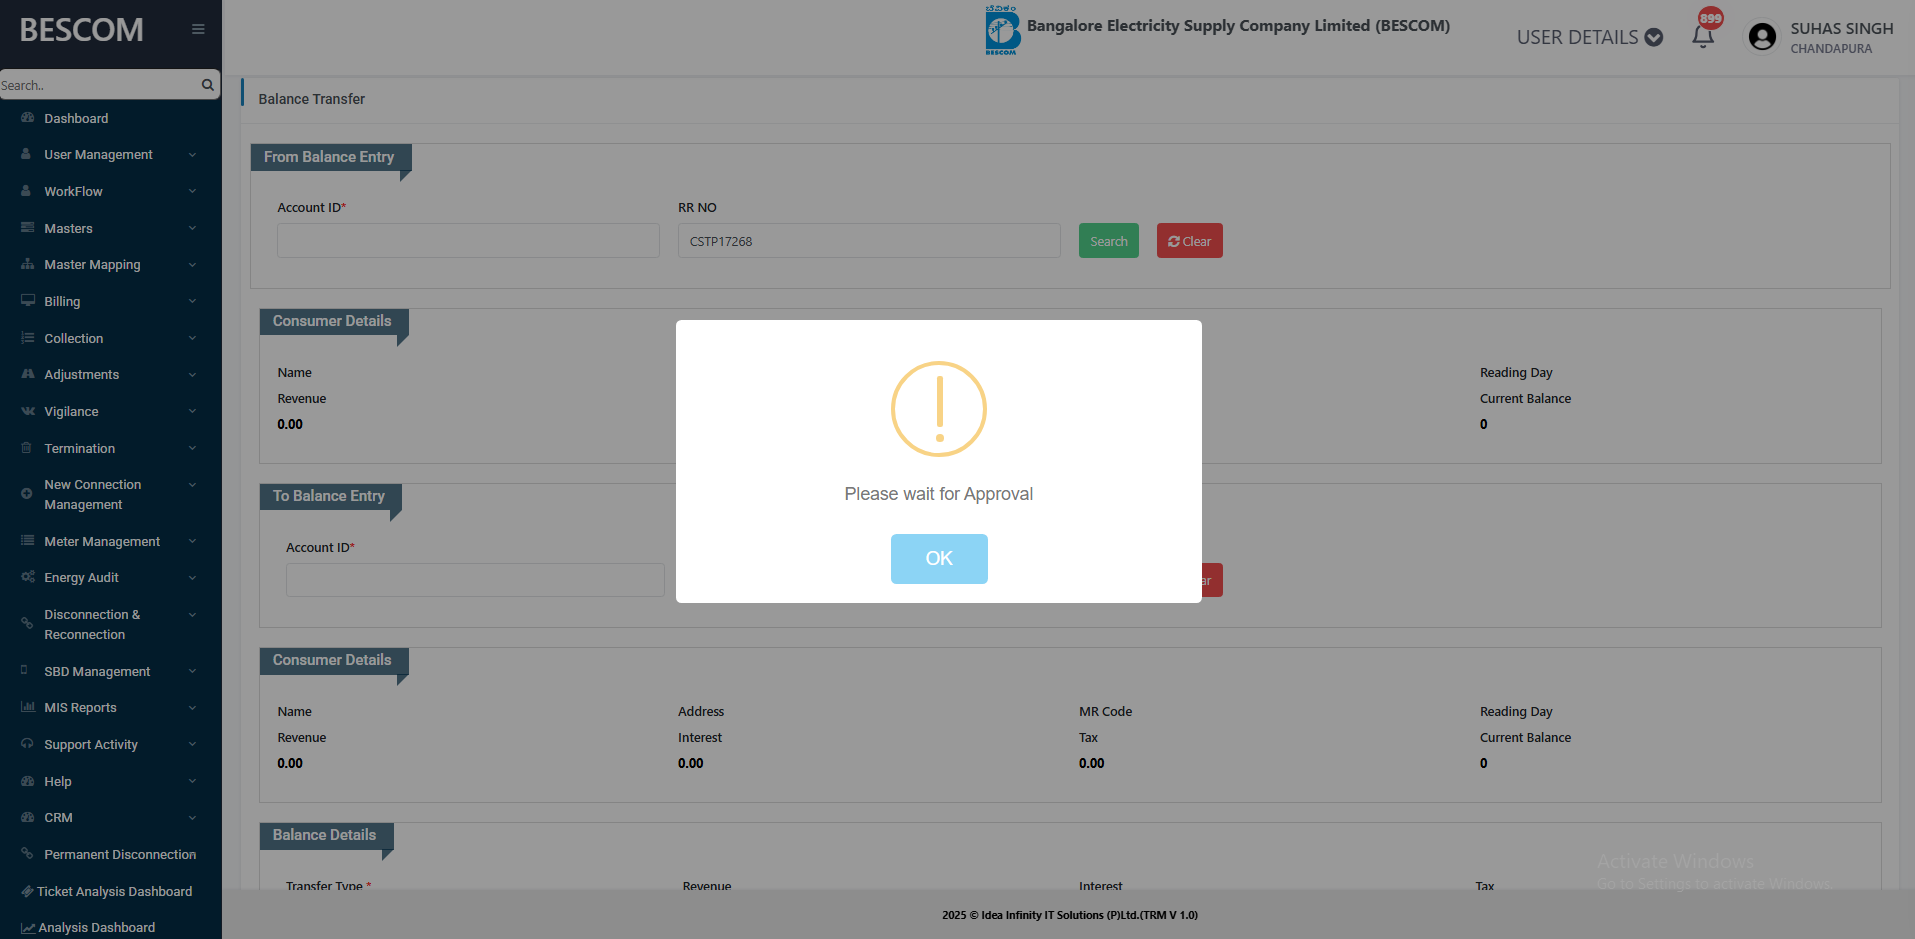This screenshot has width=1915, height=939.
Task: Click the Meter Management icon
Action: click(x=27, y=541)
